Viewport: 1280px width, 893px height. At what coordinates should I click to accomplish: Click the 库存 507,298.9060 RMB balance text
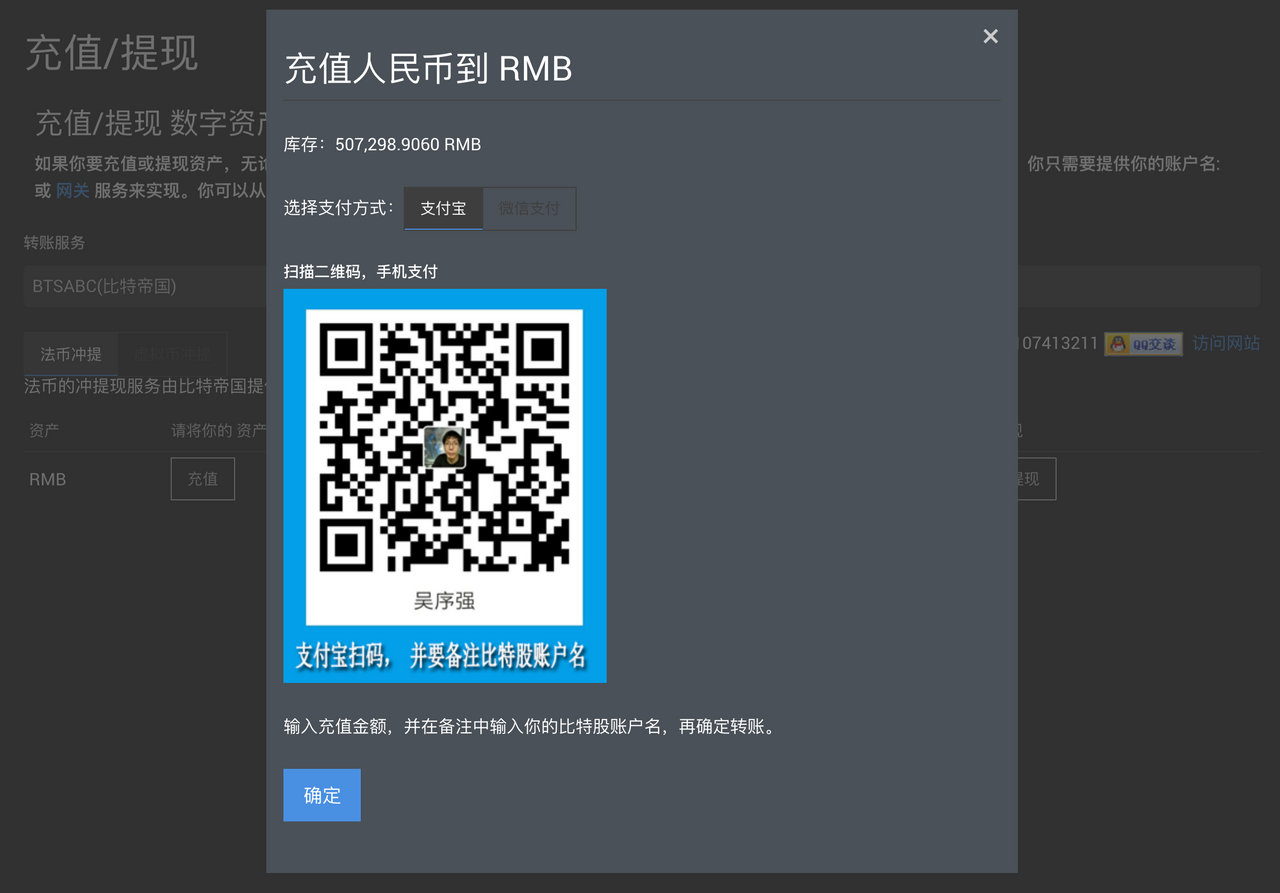click(x=382, y=145)
